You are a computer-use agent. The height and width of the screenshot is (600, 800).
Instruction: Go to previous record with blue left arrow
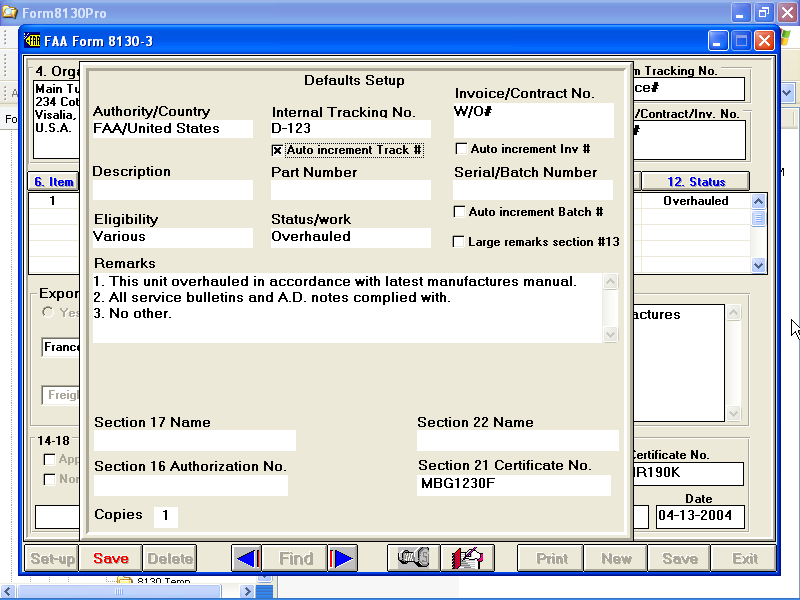[x=247, y=559]
